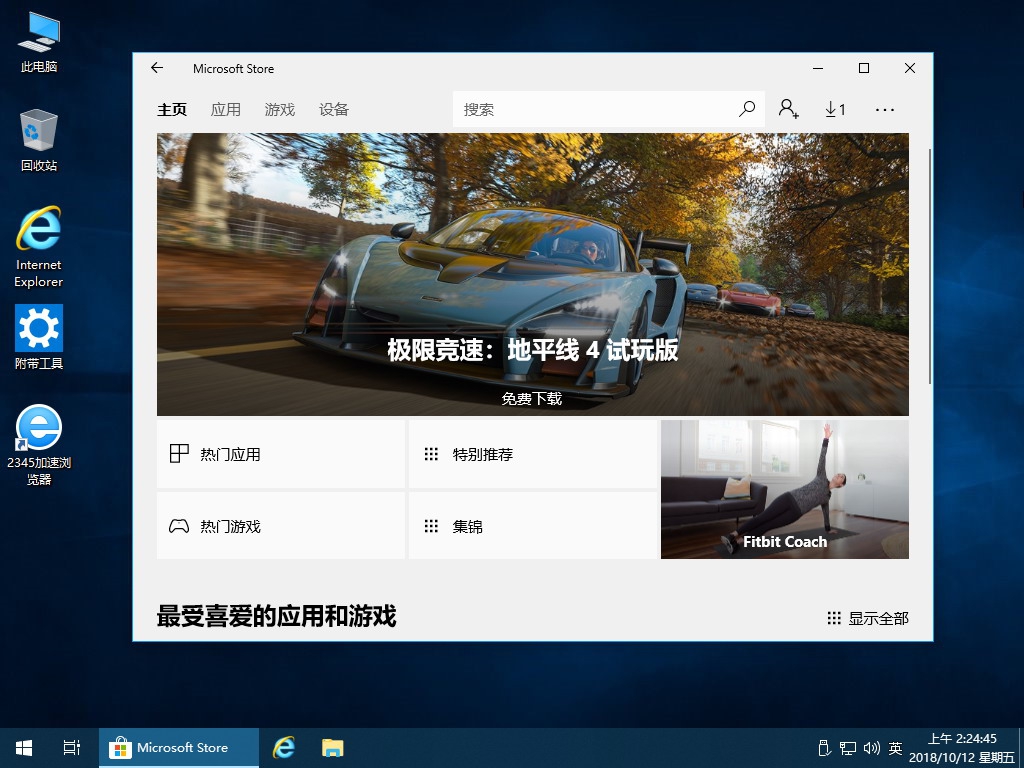
Task: Go back using the Store back arrow
Action: pos(157,68)
